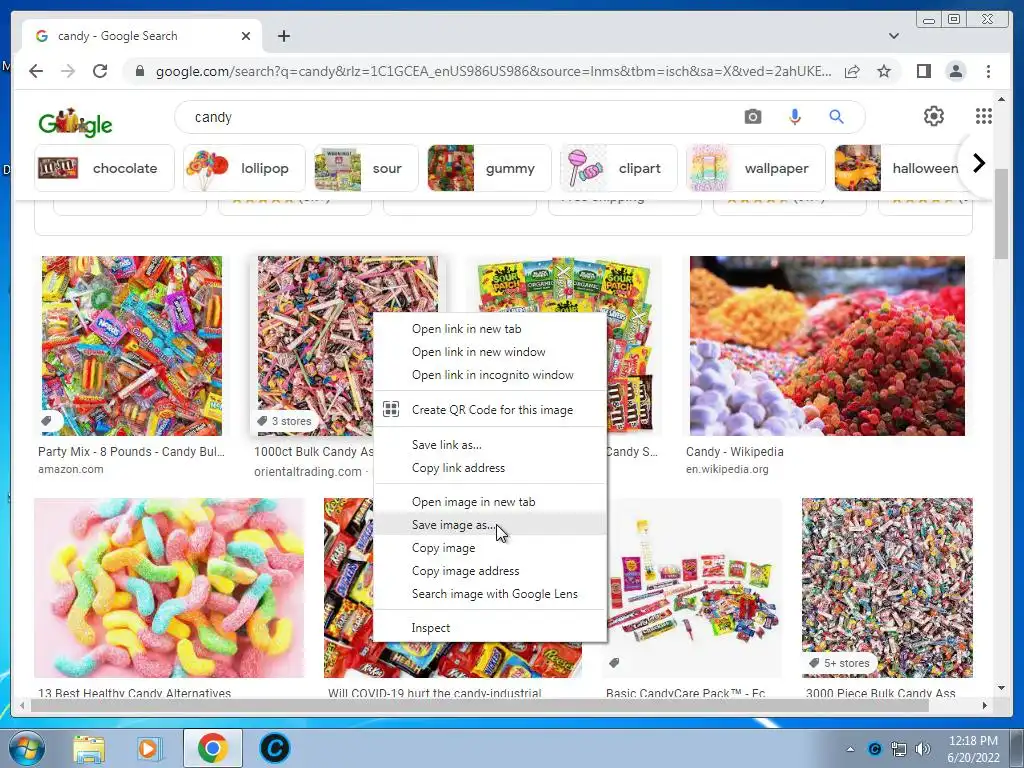Viewport: 1024px width, 768px height.
Task: Go back using the browser back arrow
Action: click(36, 71)
